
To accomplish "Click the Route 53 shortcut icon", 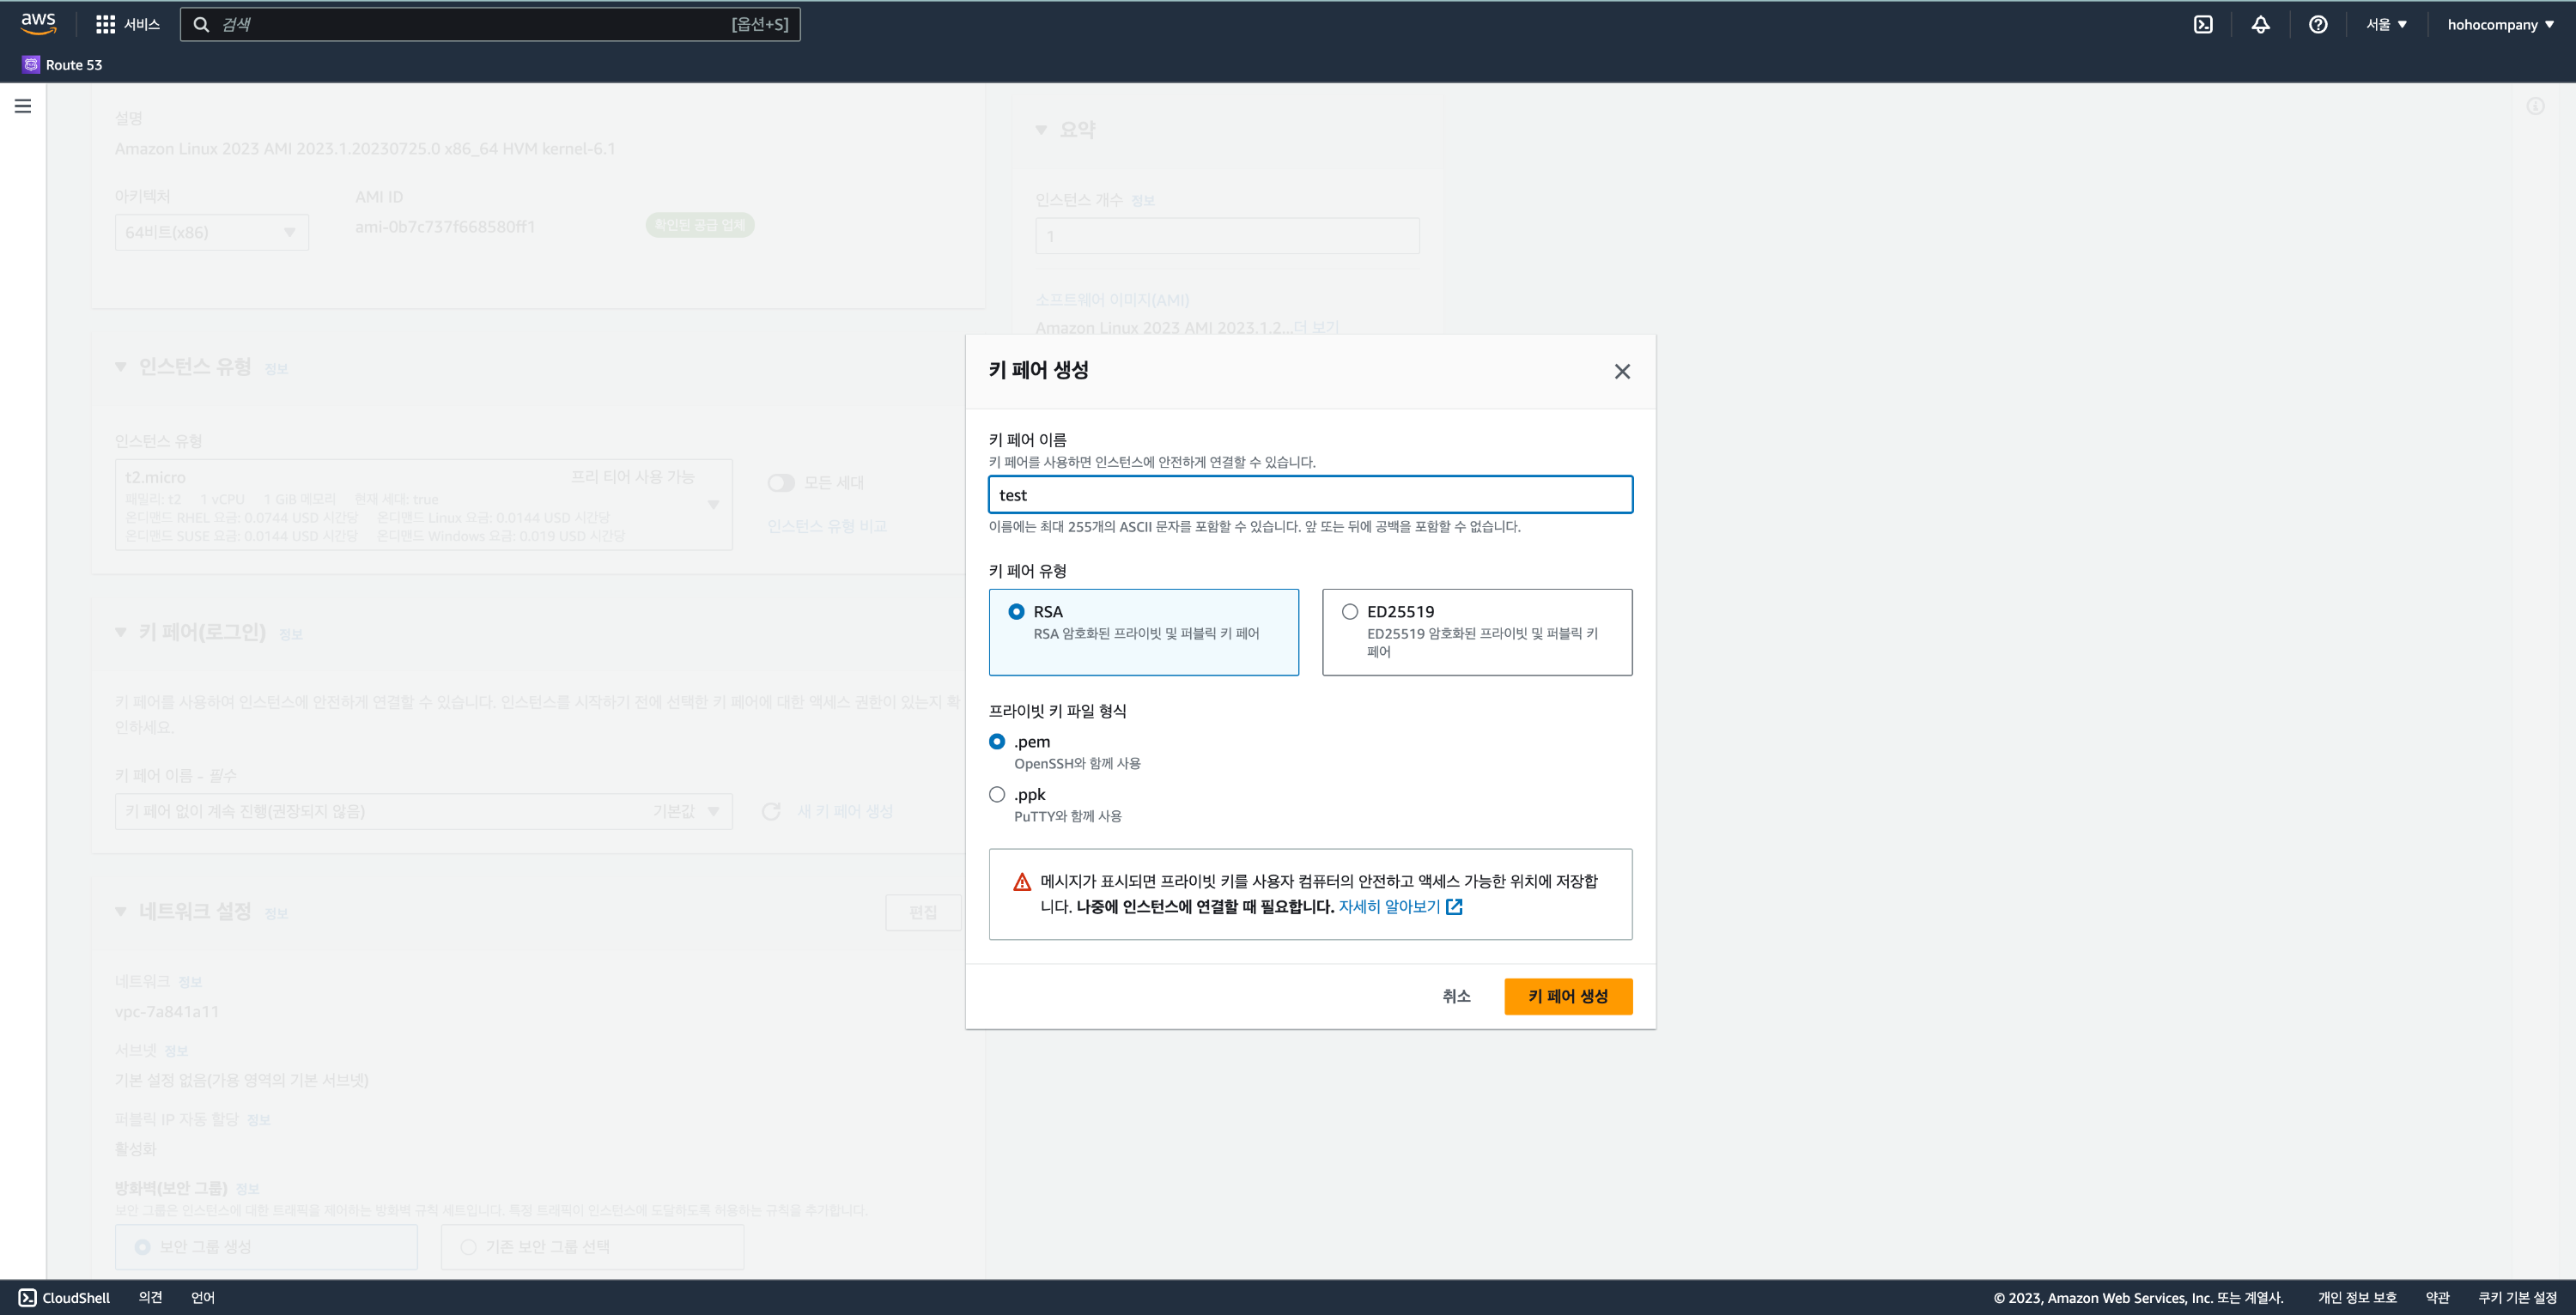I will tap(31, 64).
